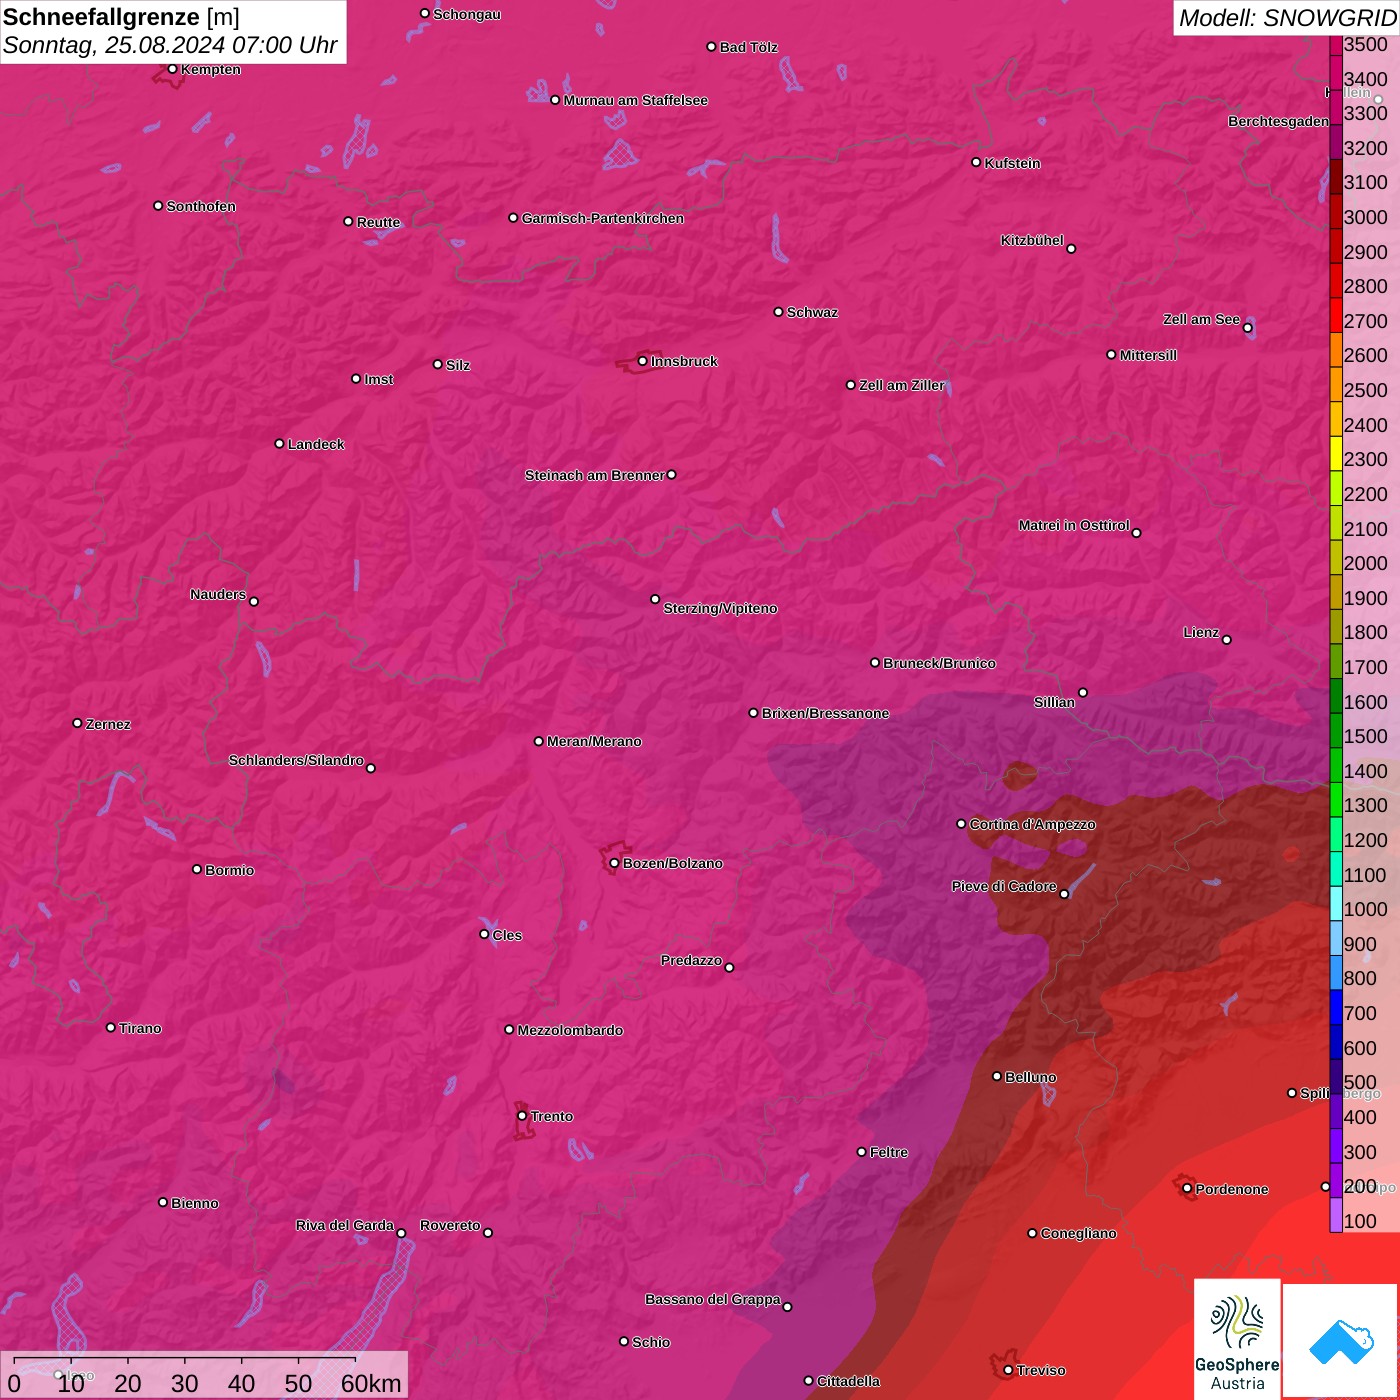This screenshot has height=1400, width=1400.
Task: Click the 'Matrei in Osttirol' label
Action: pos(1074,525)
